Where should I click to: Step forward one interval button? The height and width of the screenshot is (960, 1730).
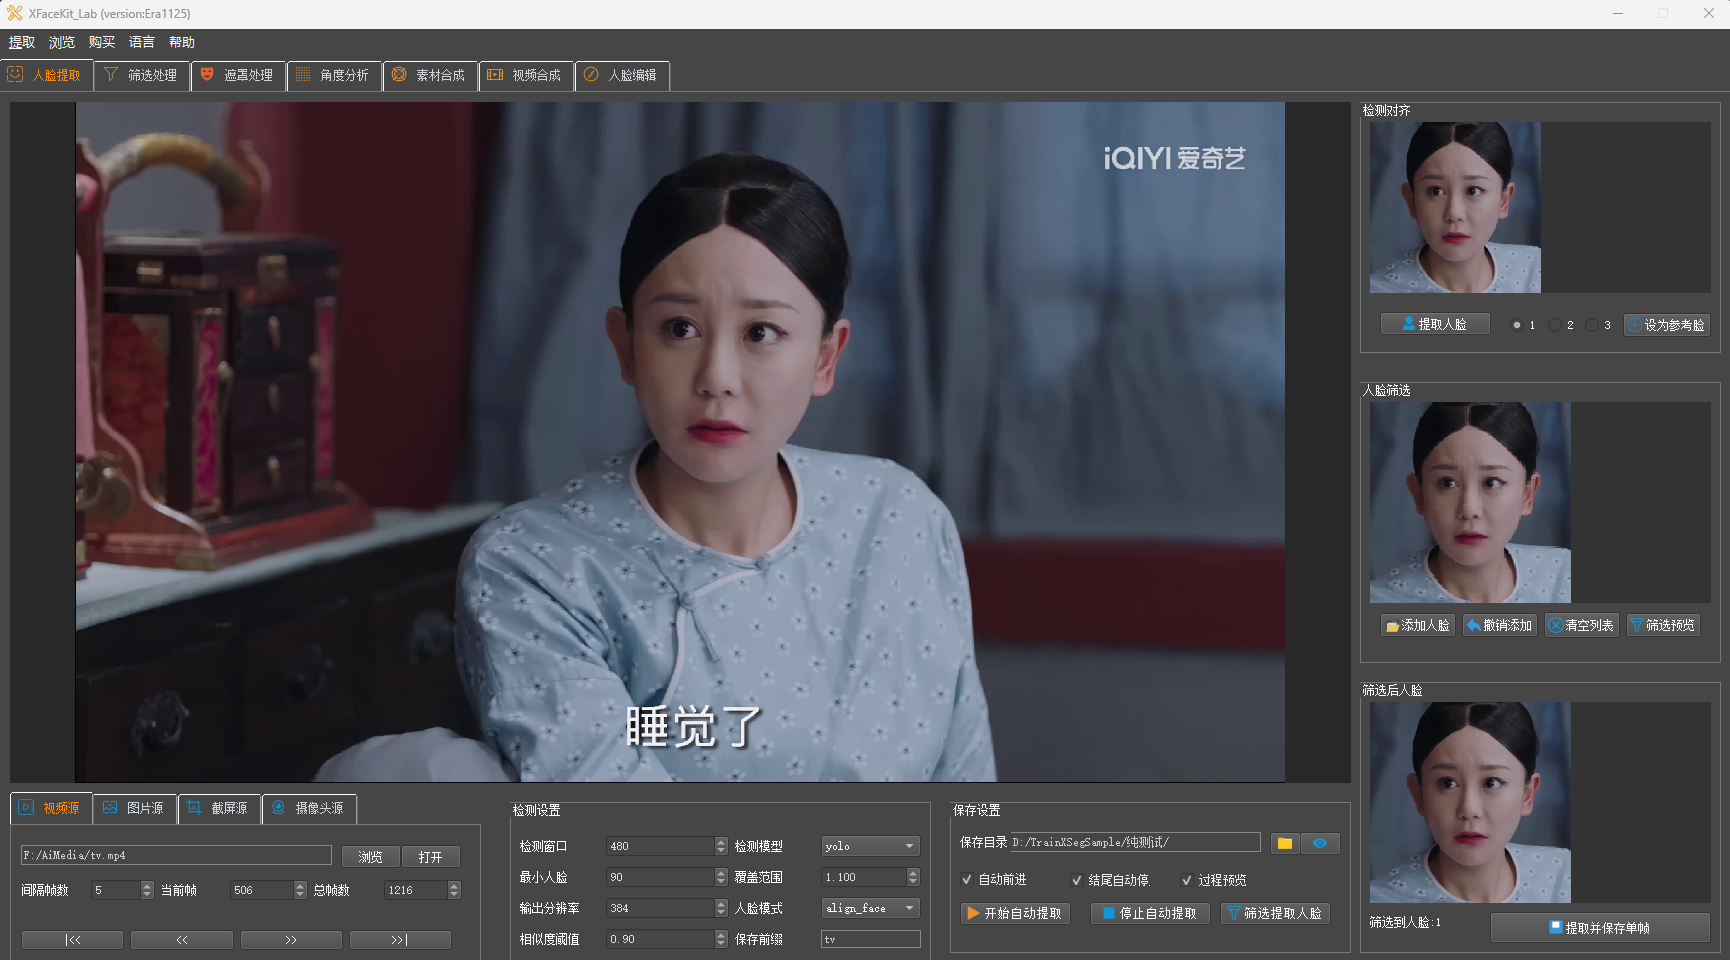291,940
